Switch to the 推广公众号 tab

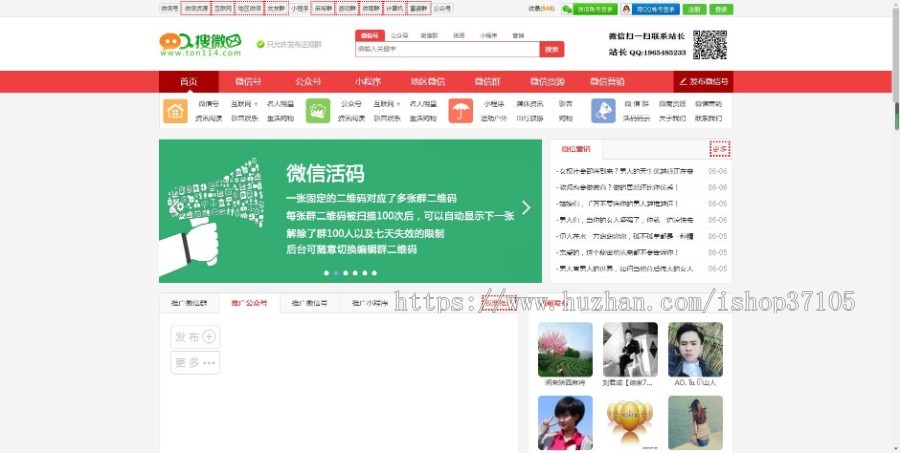click(x=249, y=303)
